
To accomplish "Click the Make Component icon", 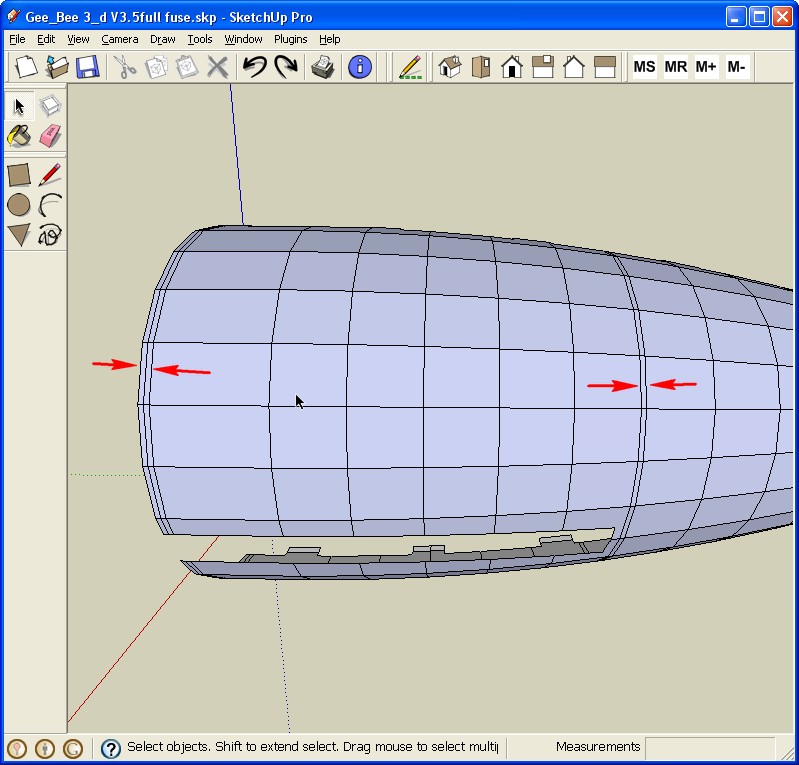I will click(x=49, y=106).
